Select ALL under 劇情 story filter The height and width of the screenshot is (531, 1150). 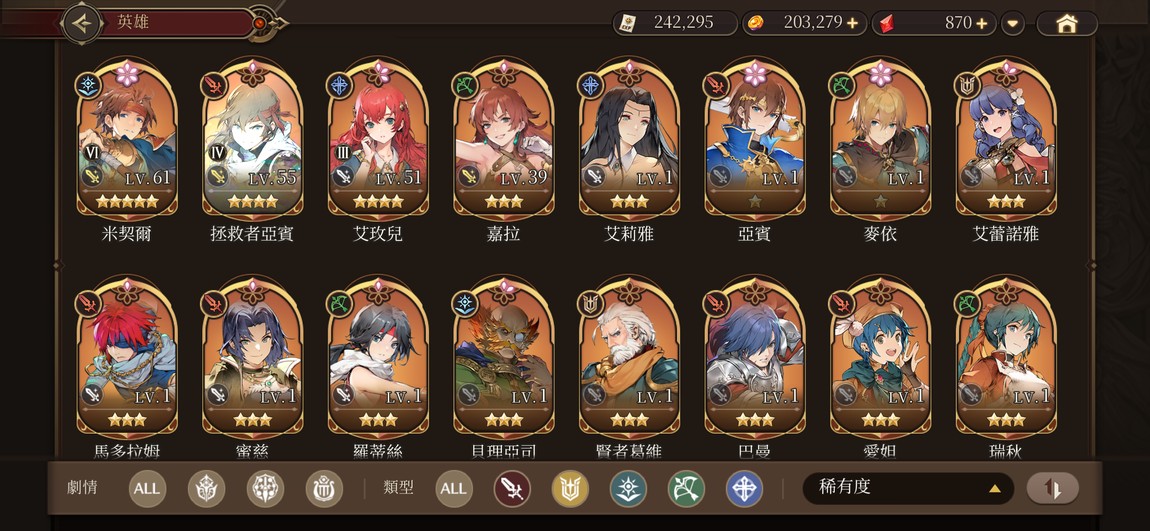coord(147,488)
